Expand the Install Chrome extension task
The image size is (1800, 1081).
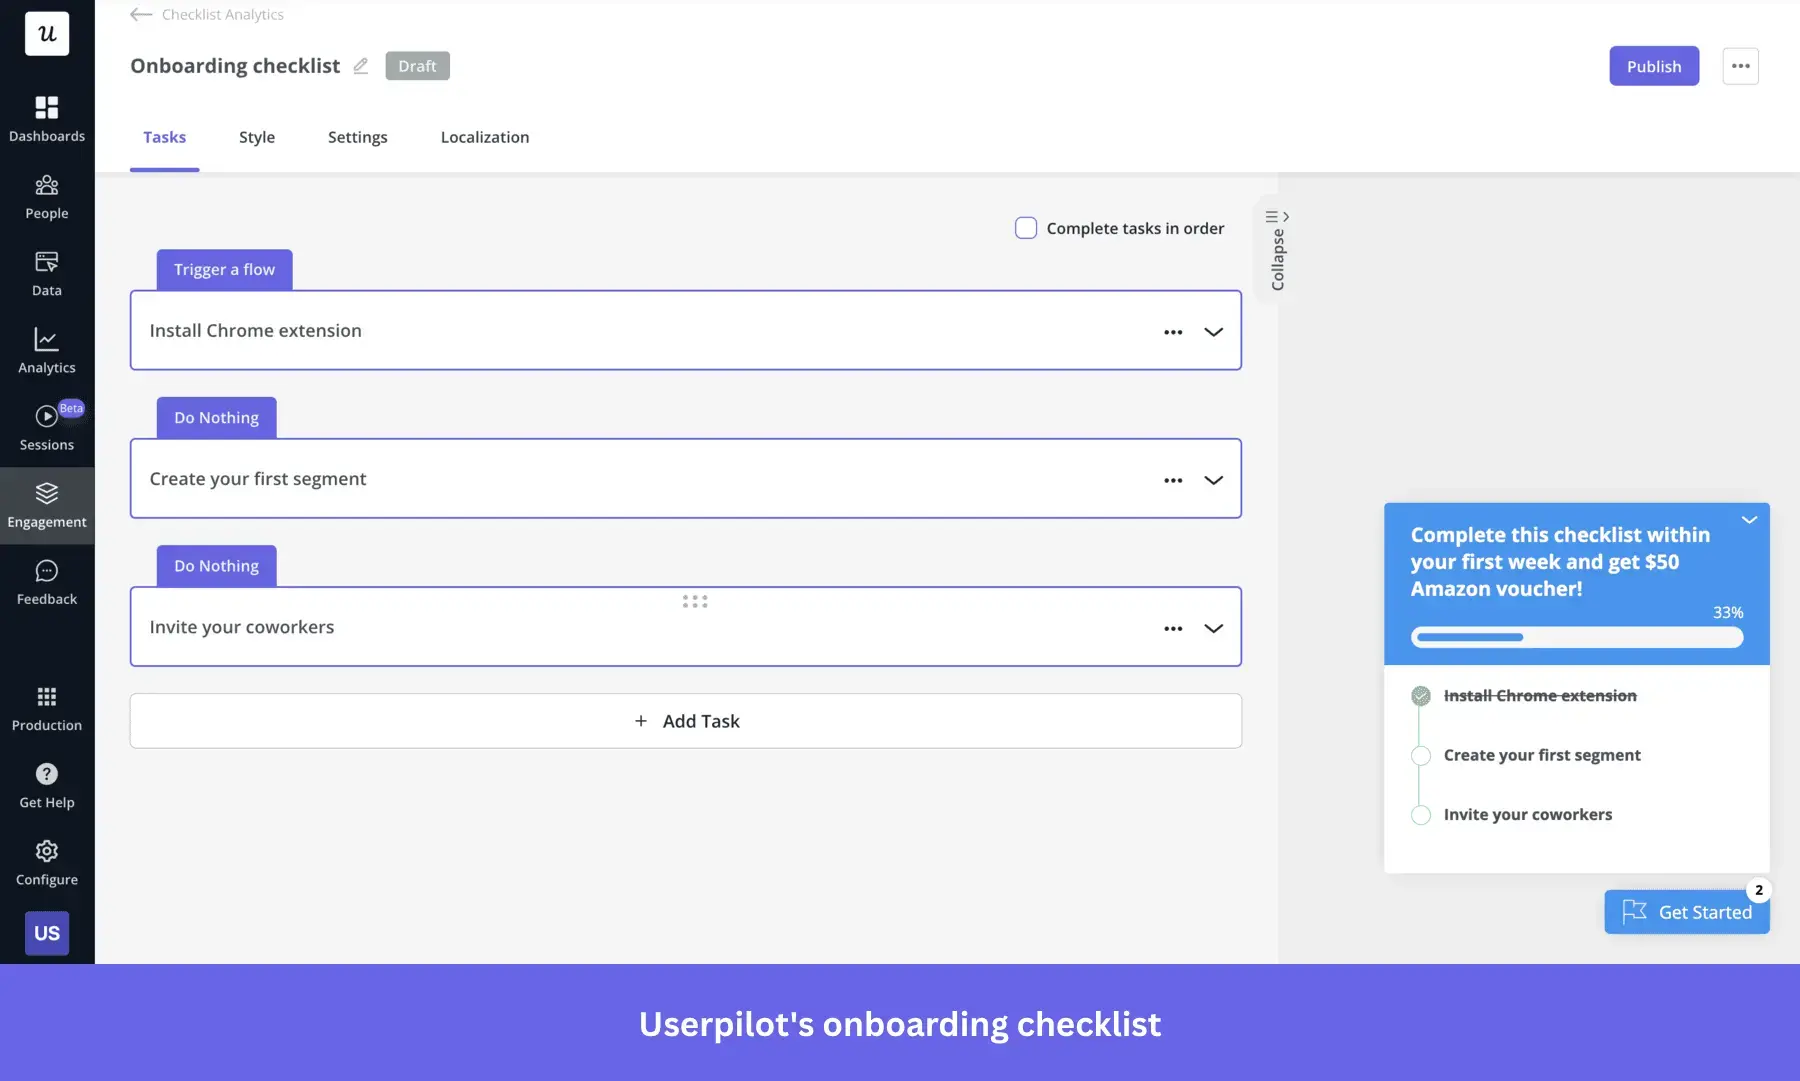1213,331
